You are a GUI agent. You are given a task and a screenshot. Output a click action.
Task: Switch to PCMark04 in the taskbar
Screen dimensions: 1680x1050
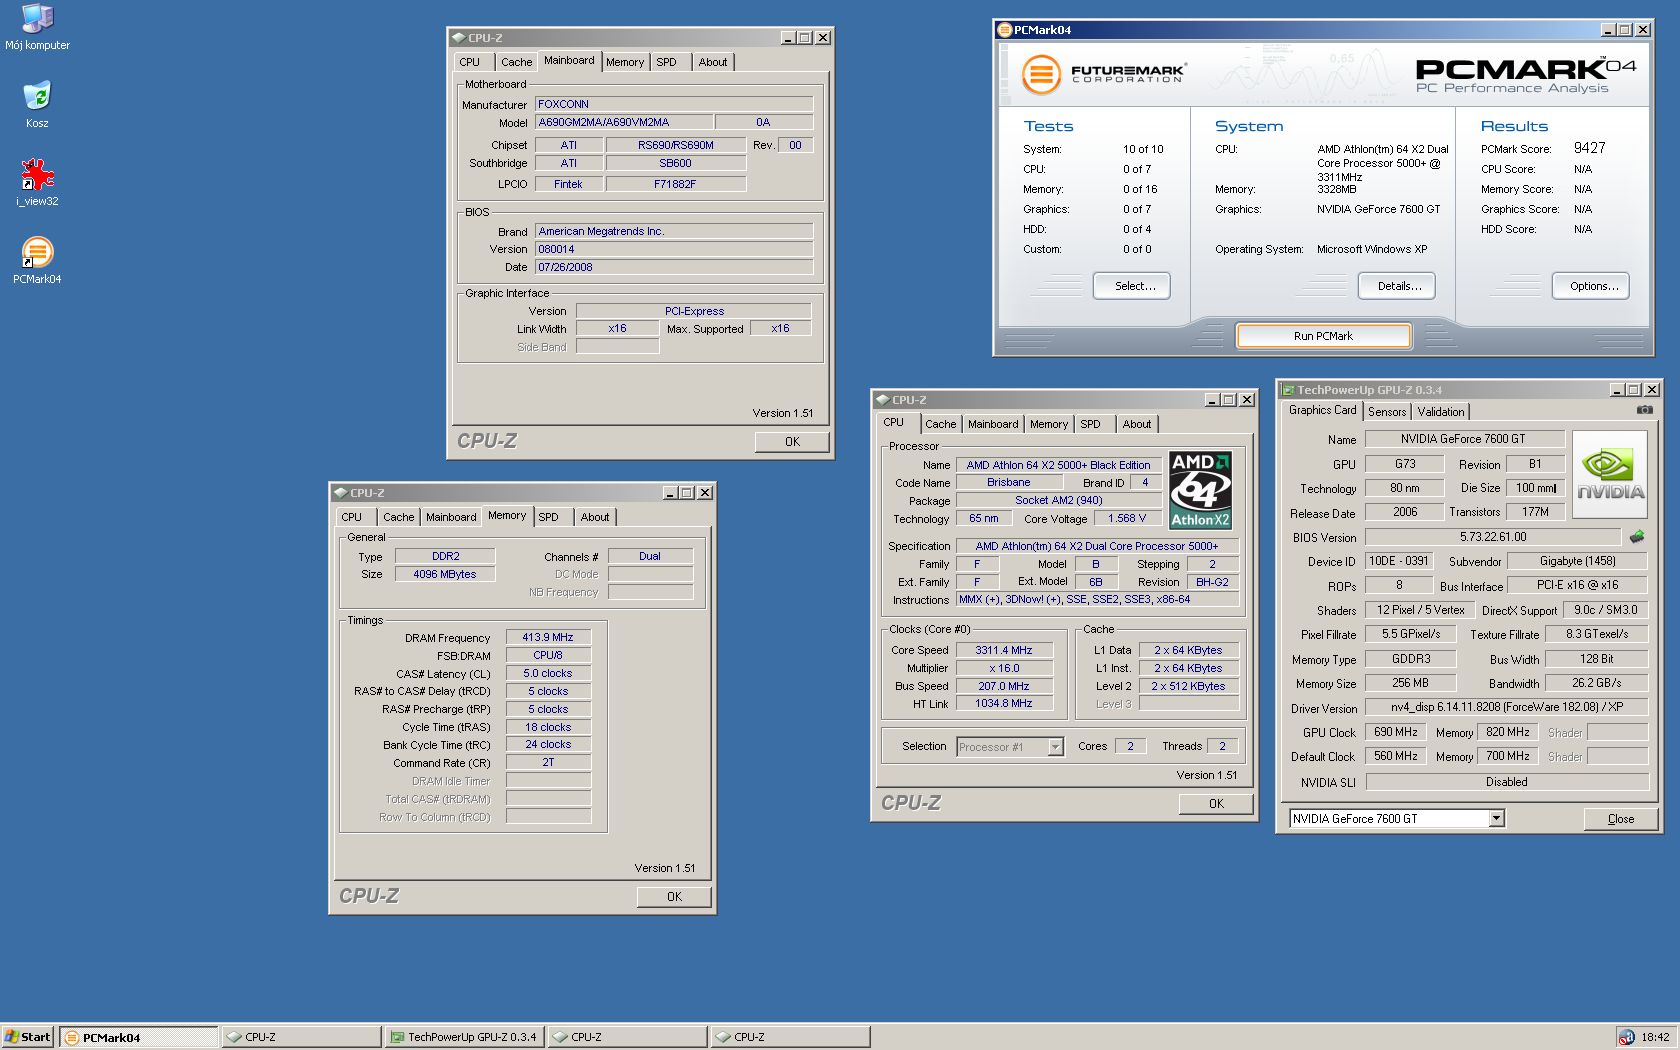(x=138, y=1037)
